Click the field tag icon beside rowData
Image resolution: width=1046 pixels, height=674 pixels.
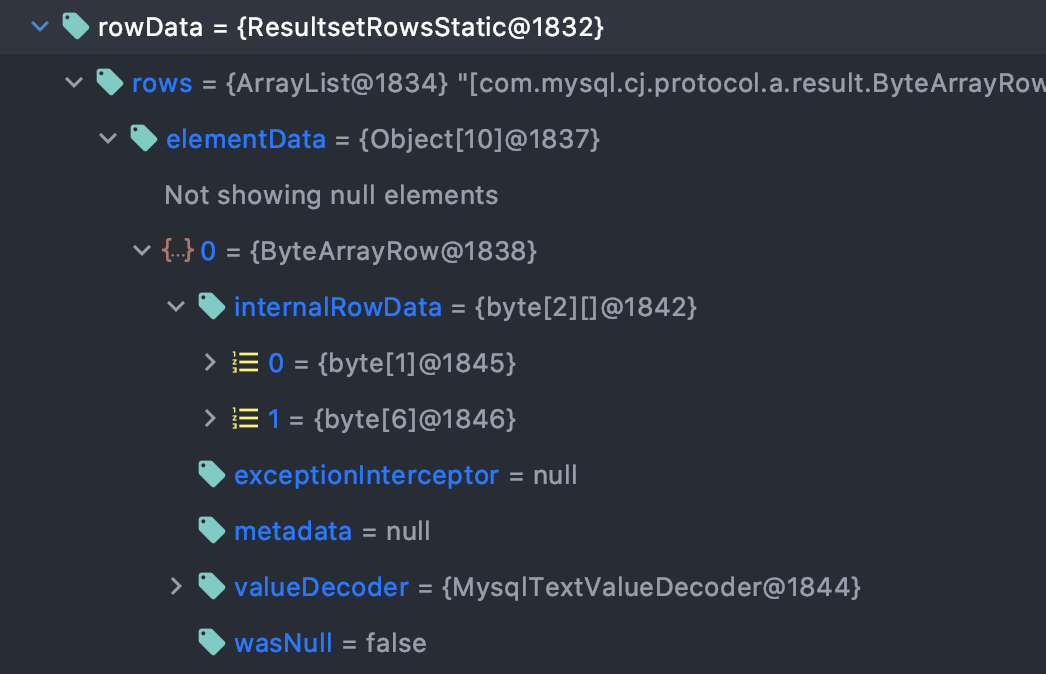click(75, 27)
